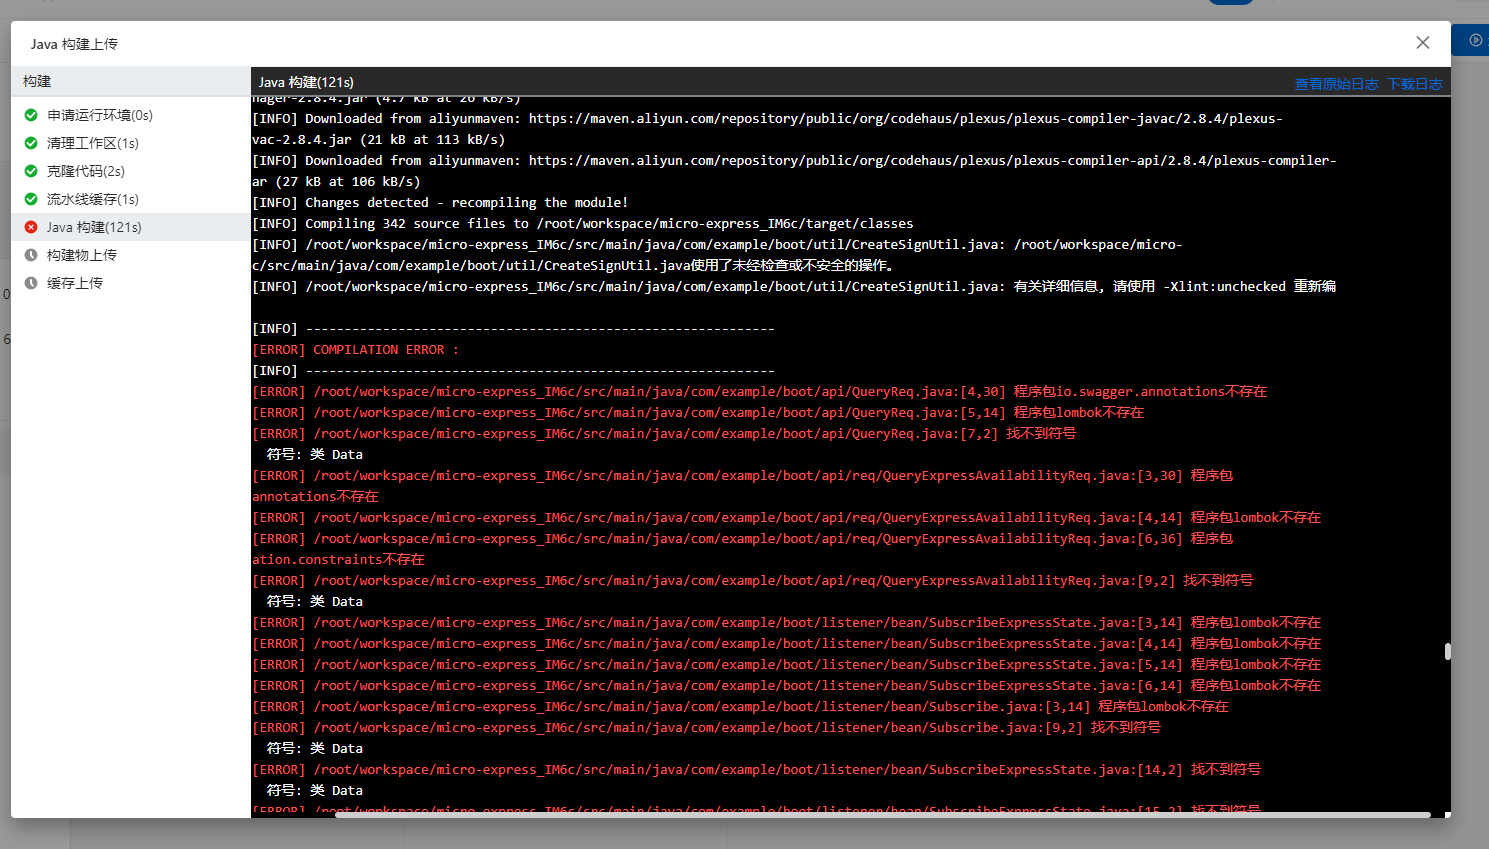Click red error icon beside Java 构建
This screenshot has width=1489, height=849.
31,227
